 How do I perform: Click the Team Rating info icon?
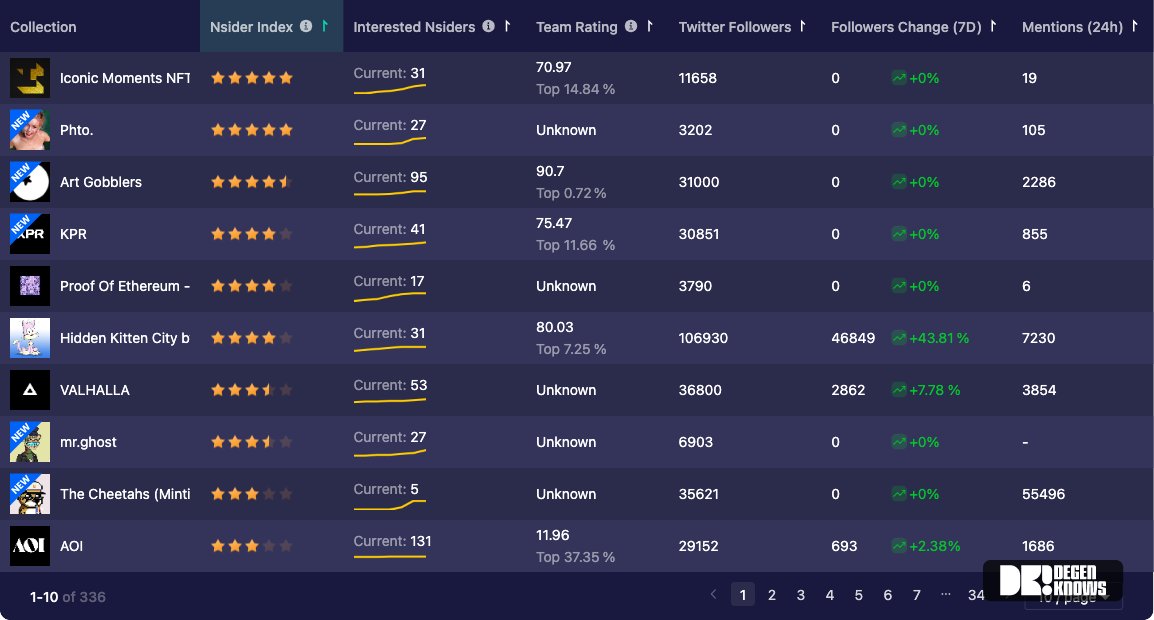click(x=631, y=27)
